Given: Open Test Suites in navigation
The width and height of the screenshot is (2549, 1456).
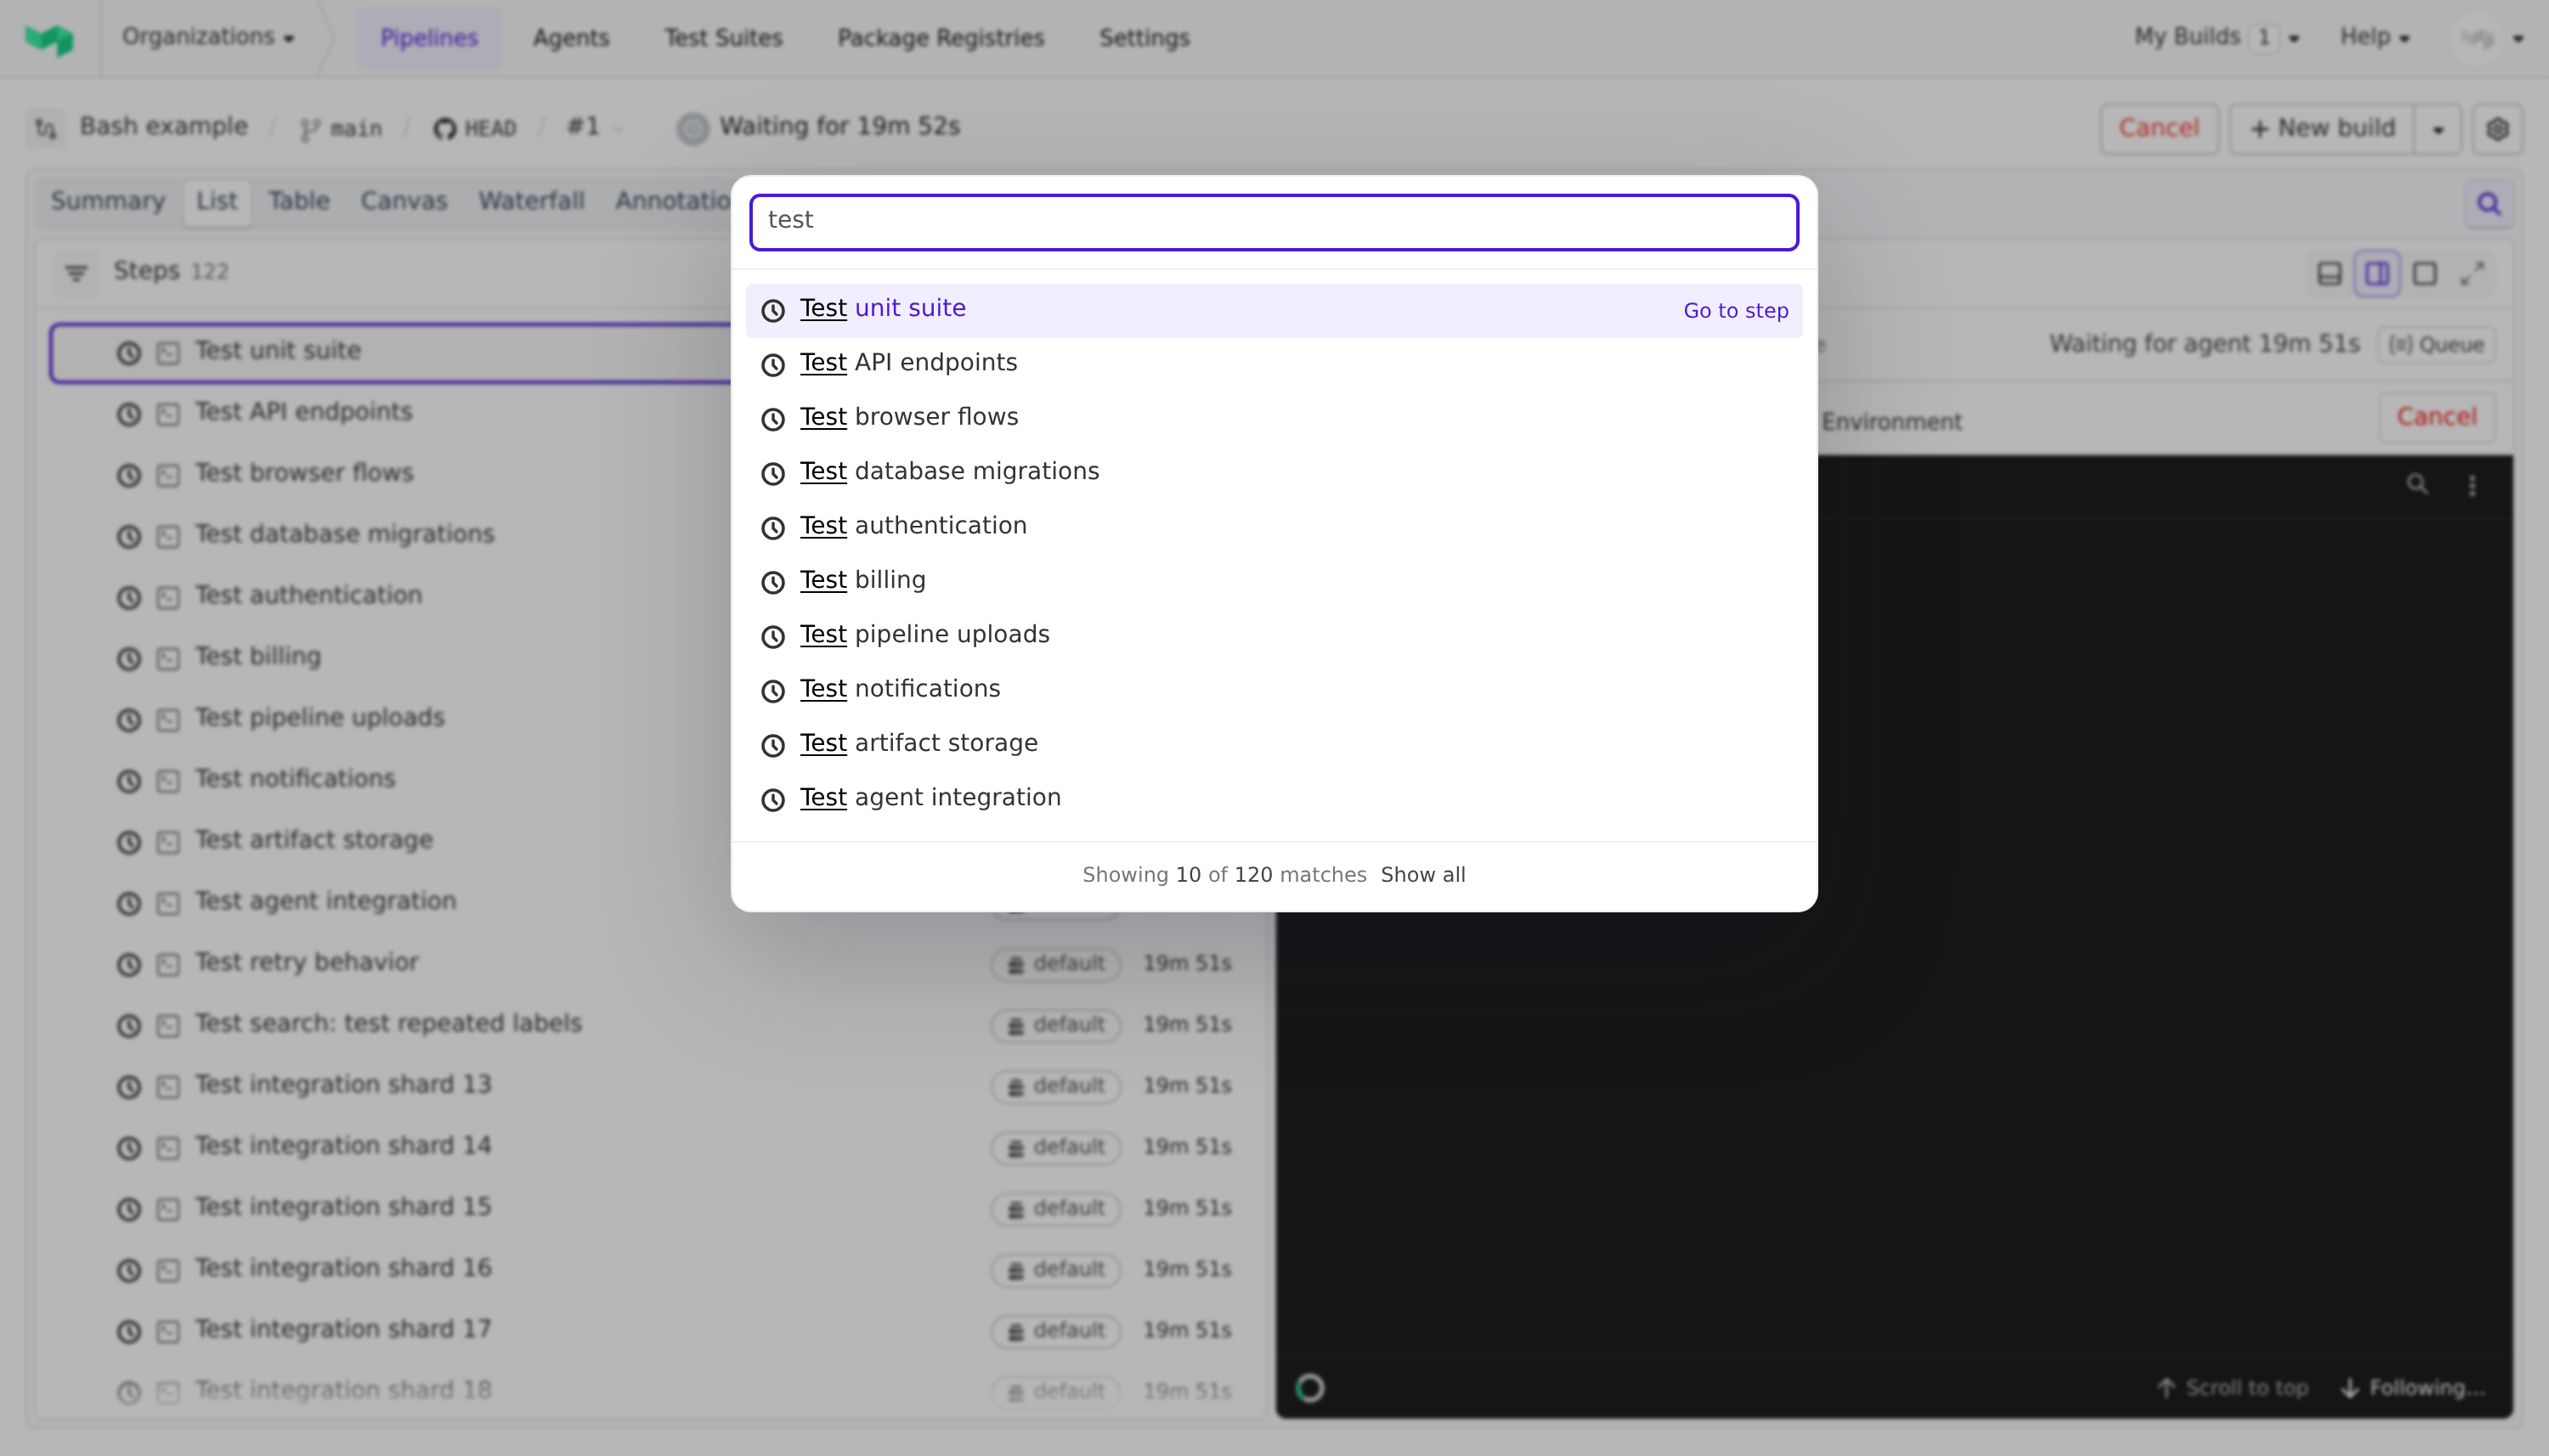Looking at the screenshot, I should click(723, 38).
